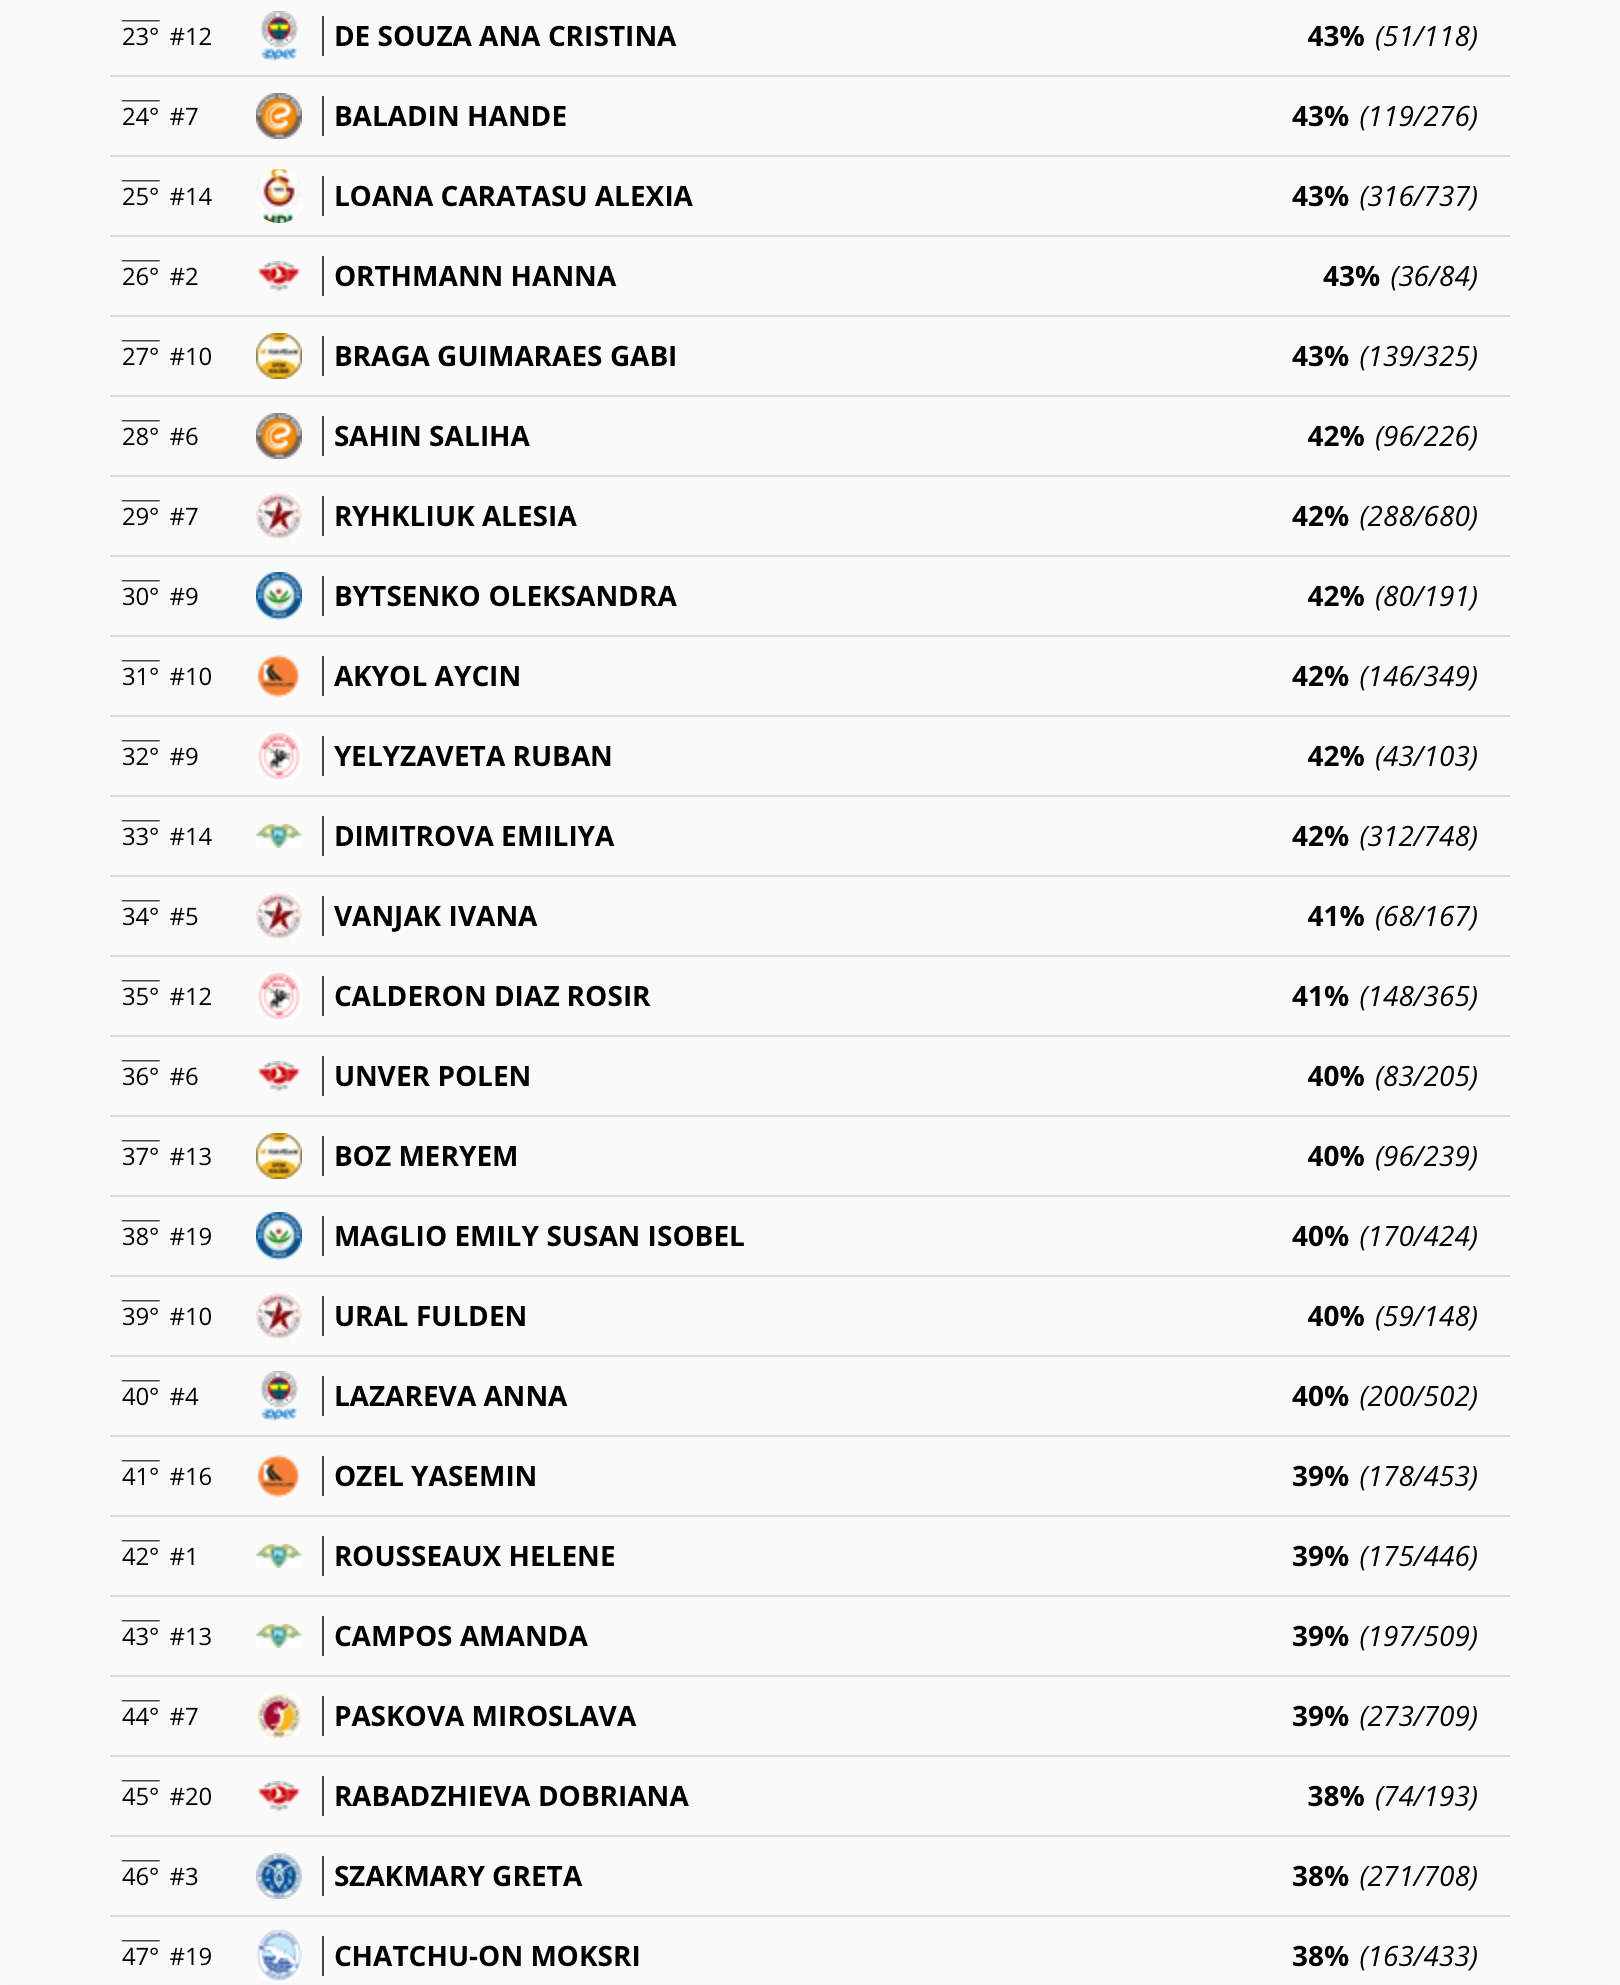Click the light blue logo next to Chatchu-On Moksri
The height and width of the screenshot is (1985, 1620).
(x=279, y=1956)
